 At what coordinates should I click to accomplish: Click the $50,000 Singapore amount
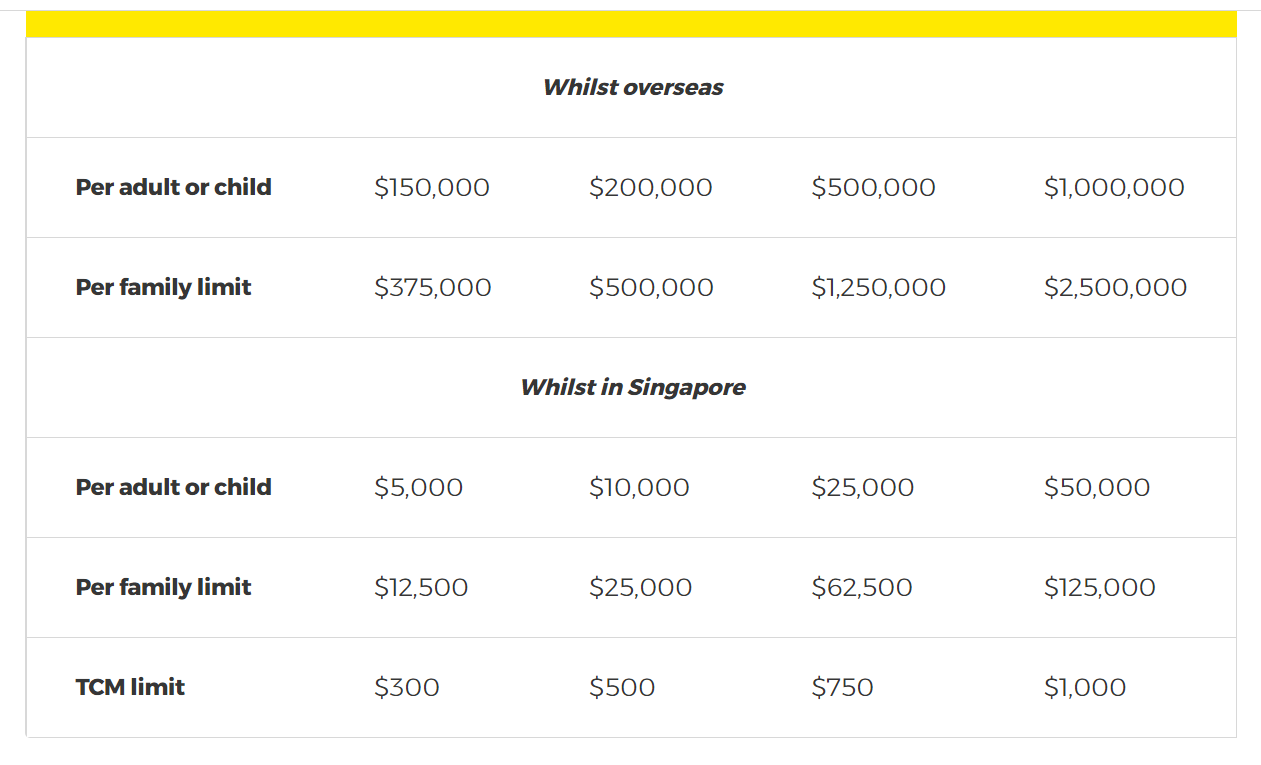(x=1097, y=487)
